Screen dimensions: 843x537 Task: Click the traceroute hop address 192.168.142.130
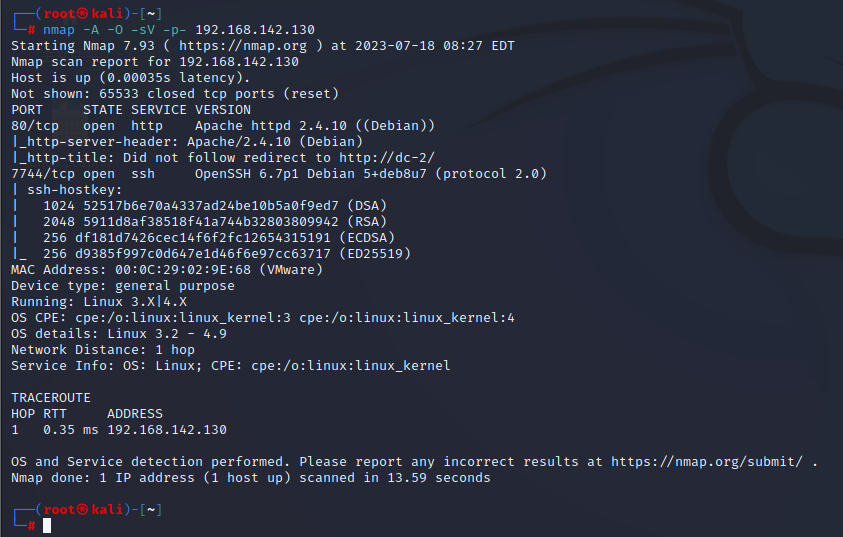tap(167, 429)
